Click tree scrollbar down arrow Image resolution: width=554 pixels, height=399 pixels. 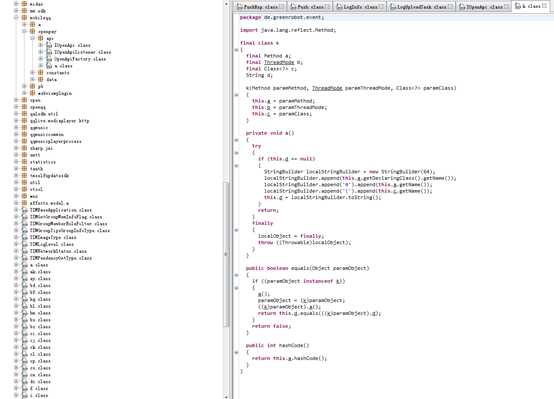coord(226,397)
